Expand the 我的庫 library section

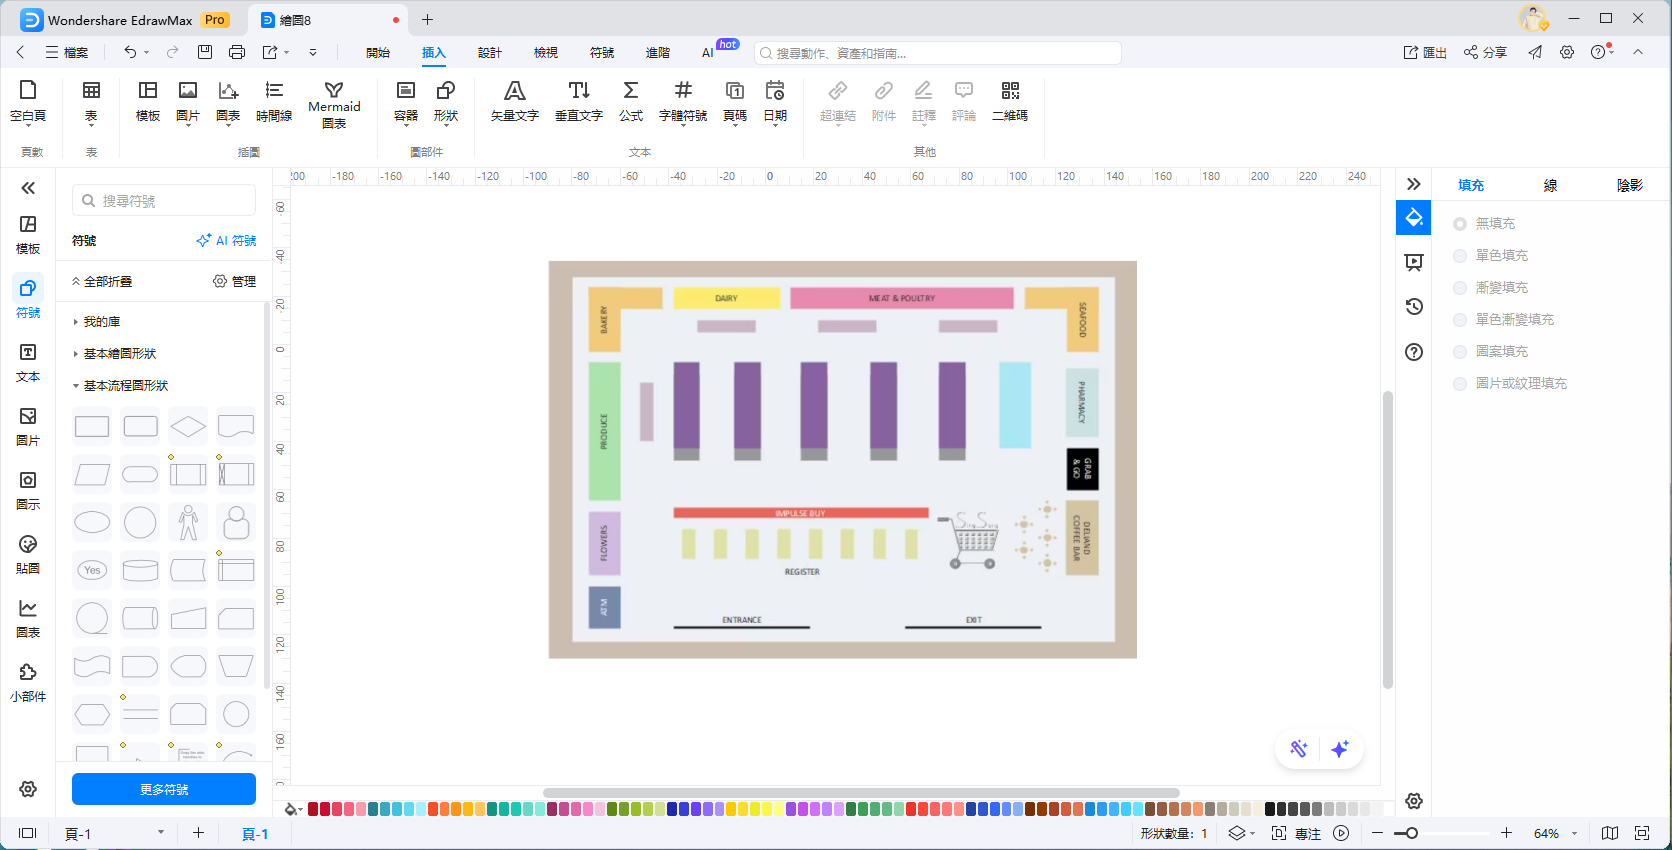click(x=101, y=322)
